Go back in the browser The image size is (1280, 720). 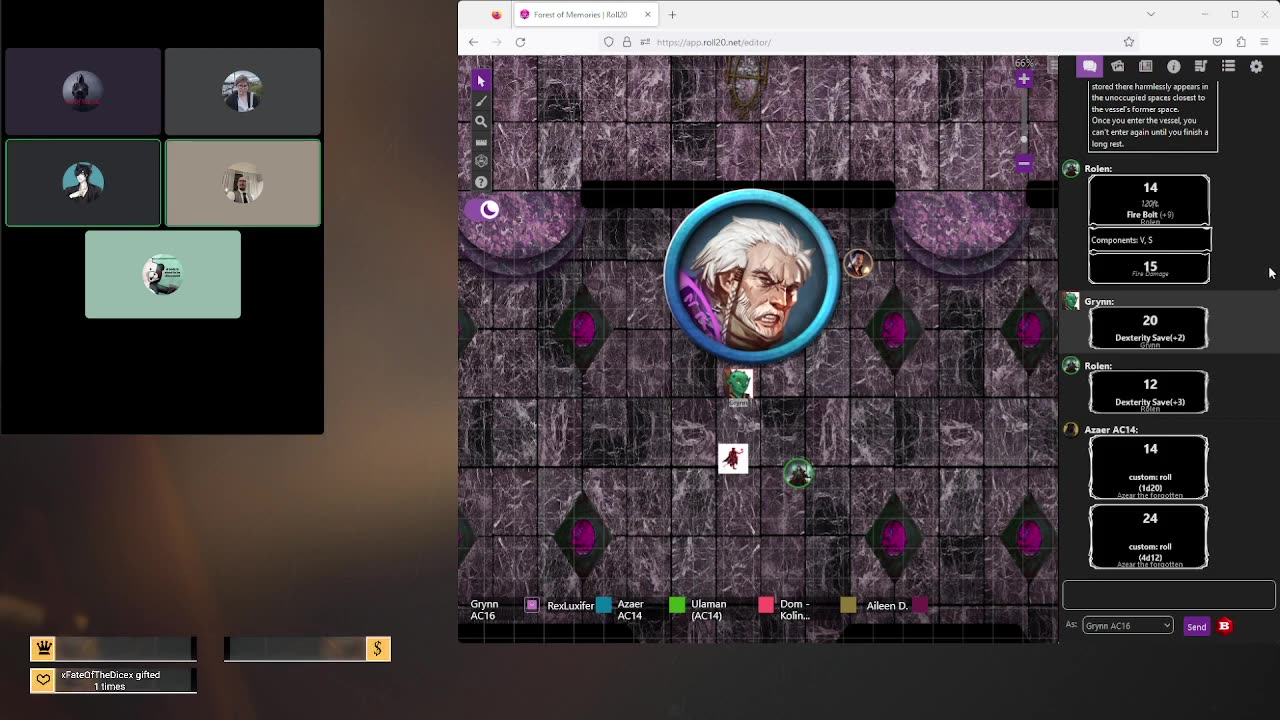click(x=473, y=42)
